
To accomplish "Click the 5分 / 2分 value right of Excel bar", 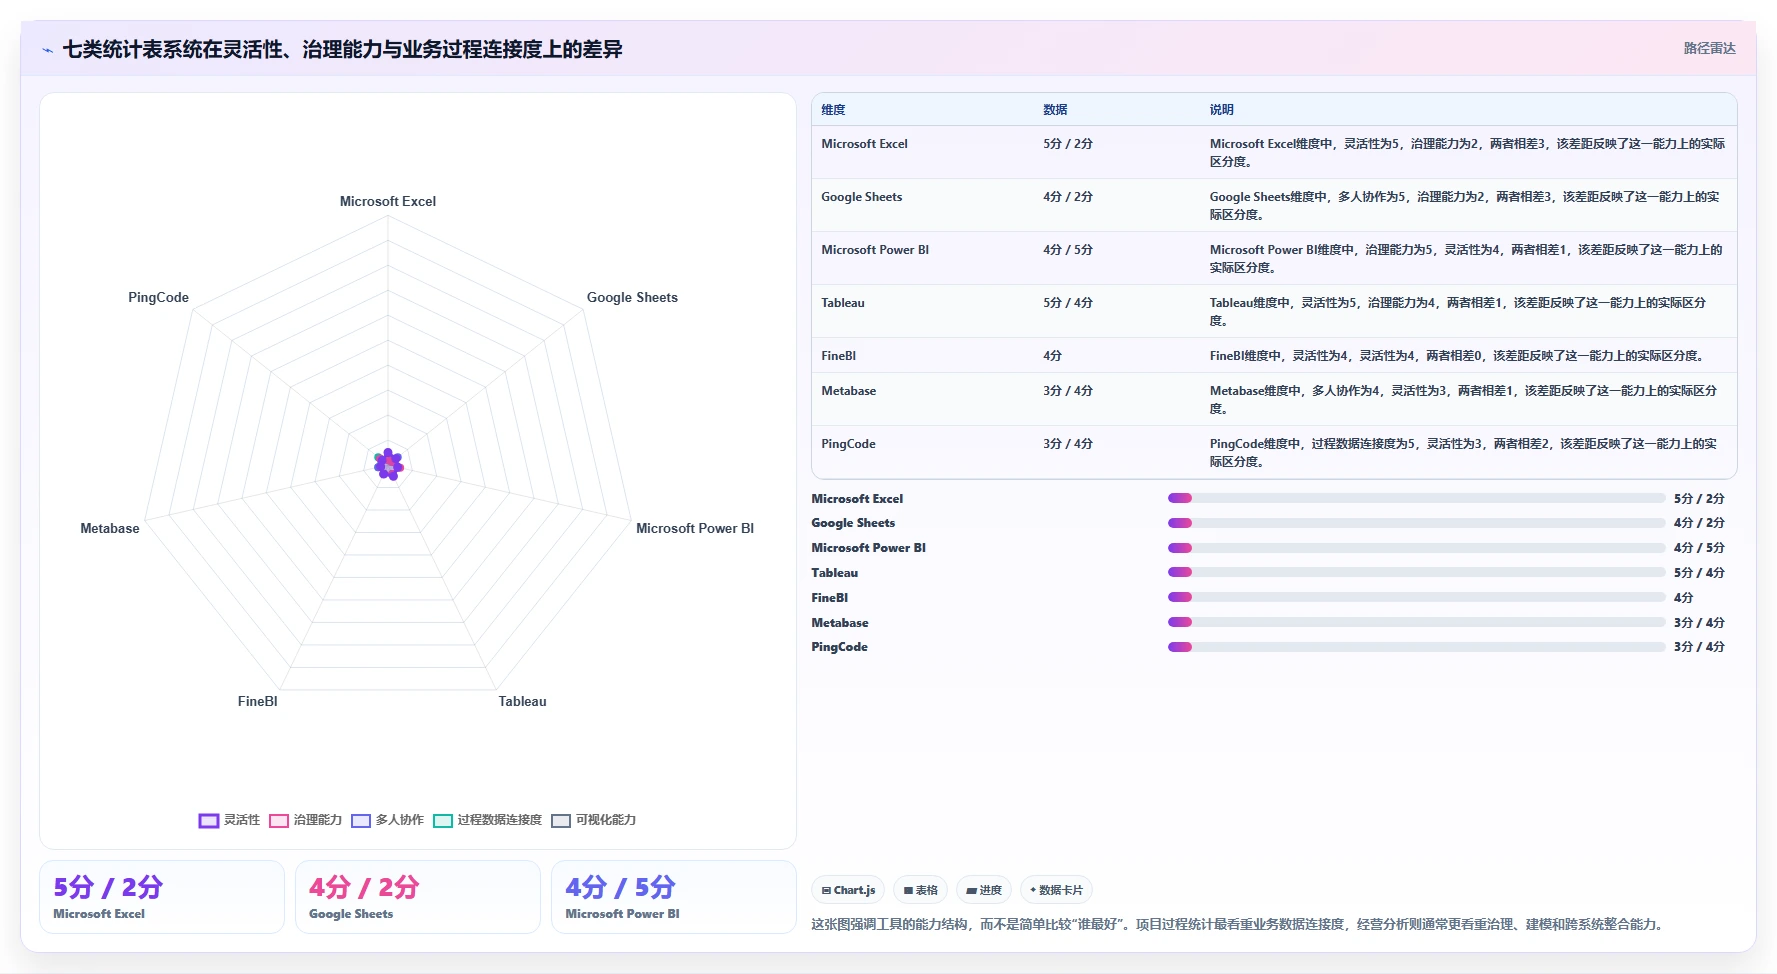I will point(1699,498).
